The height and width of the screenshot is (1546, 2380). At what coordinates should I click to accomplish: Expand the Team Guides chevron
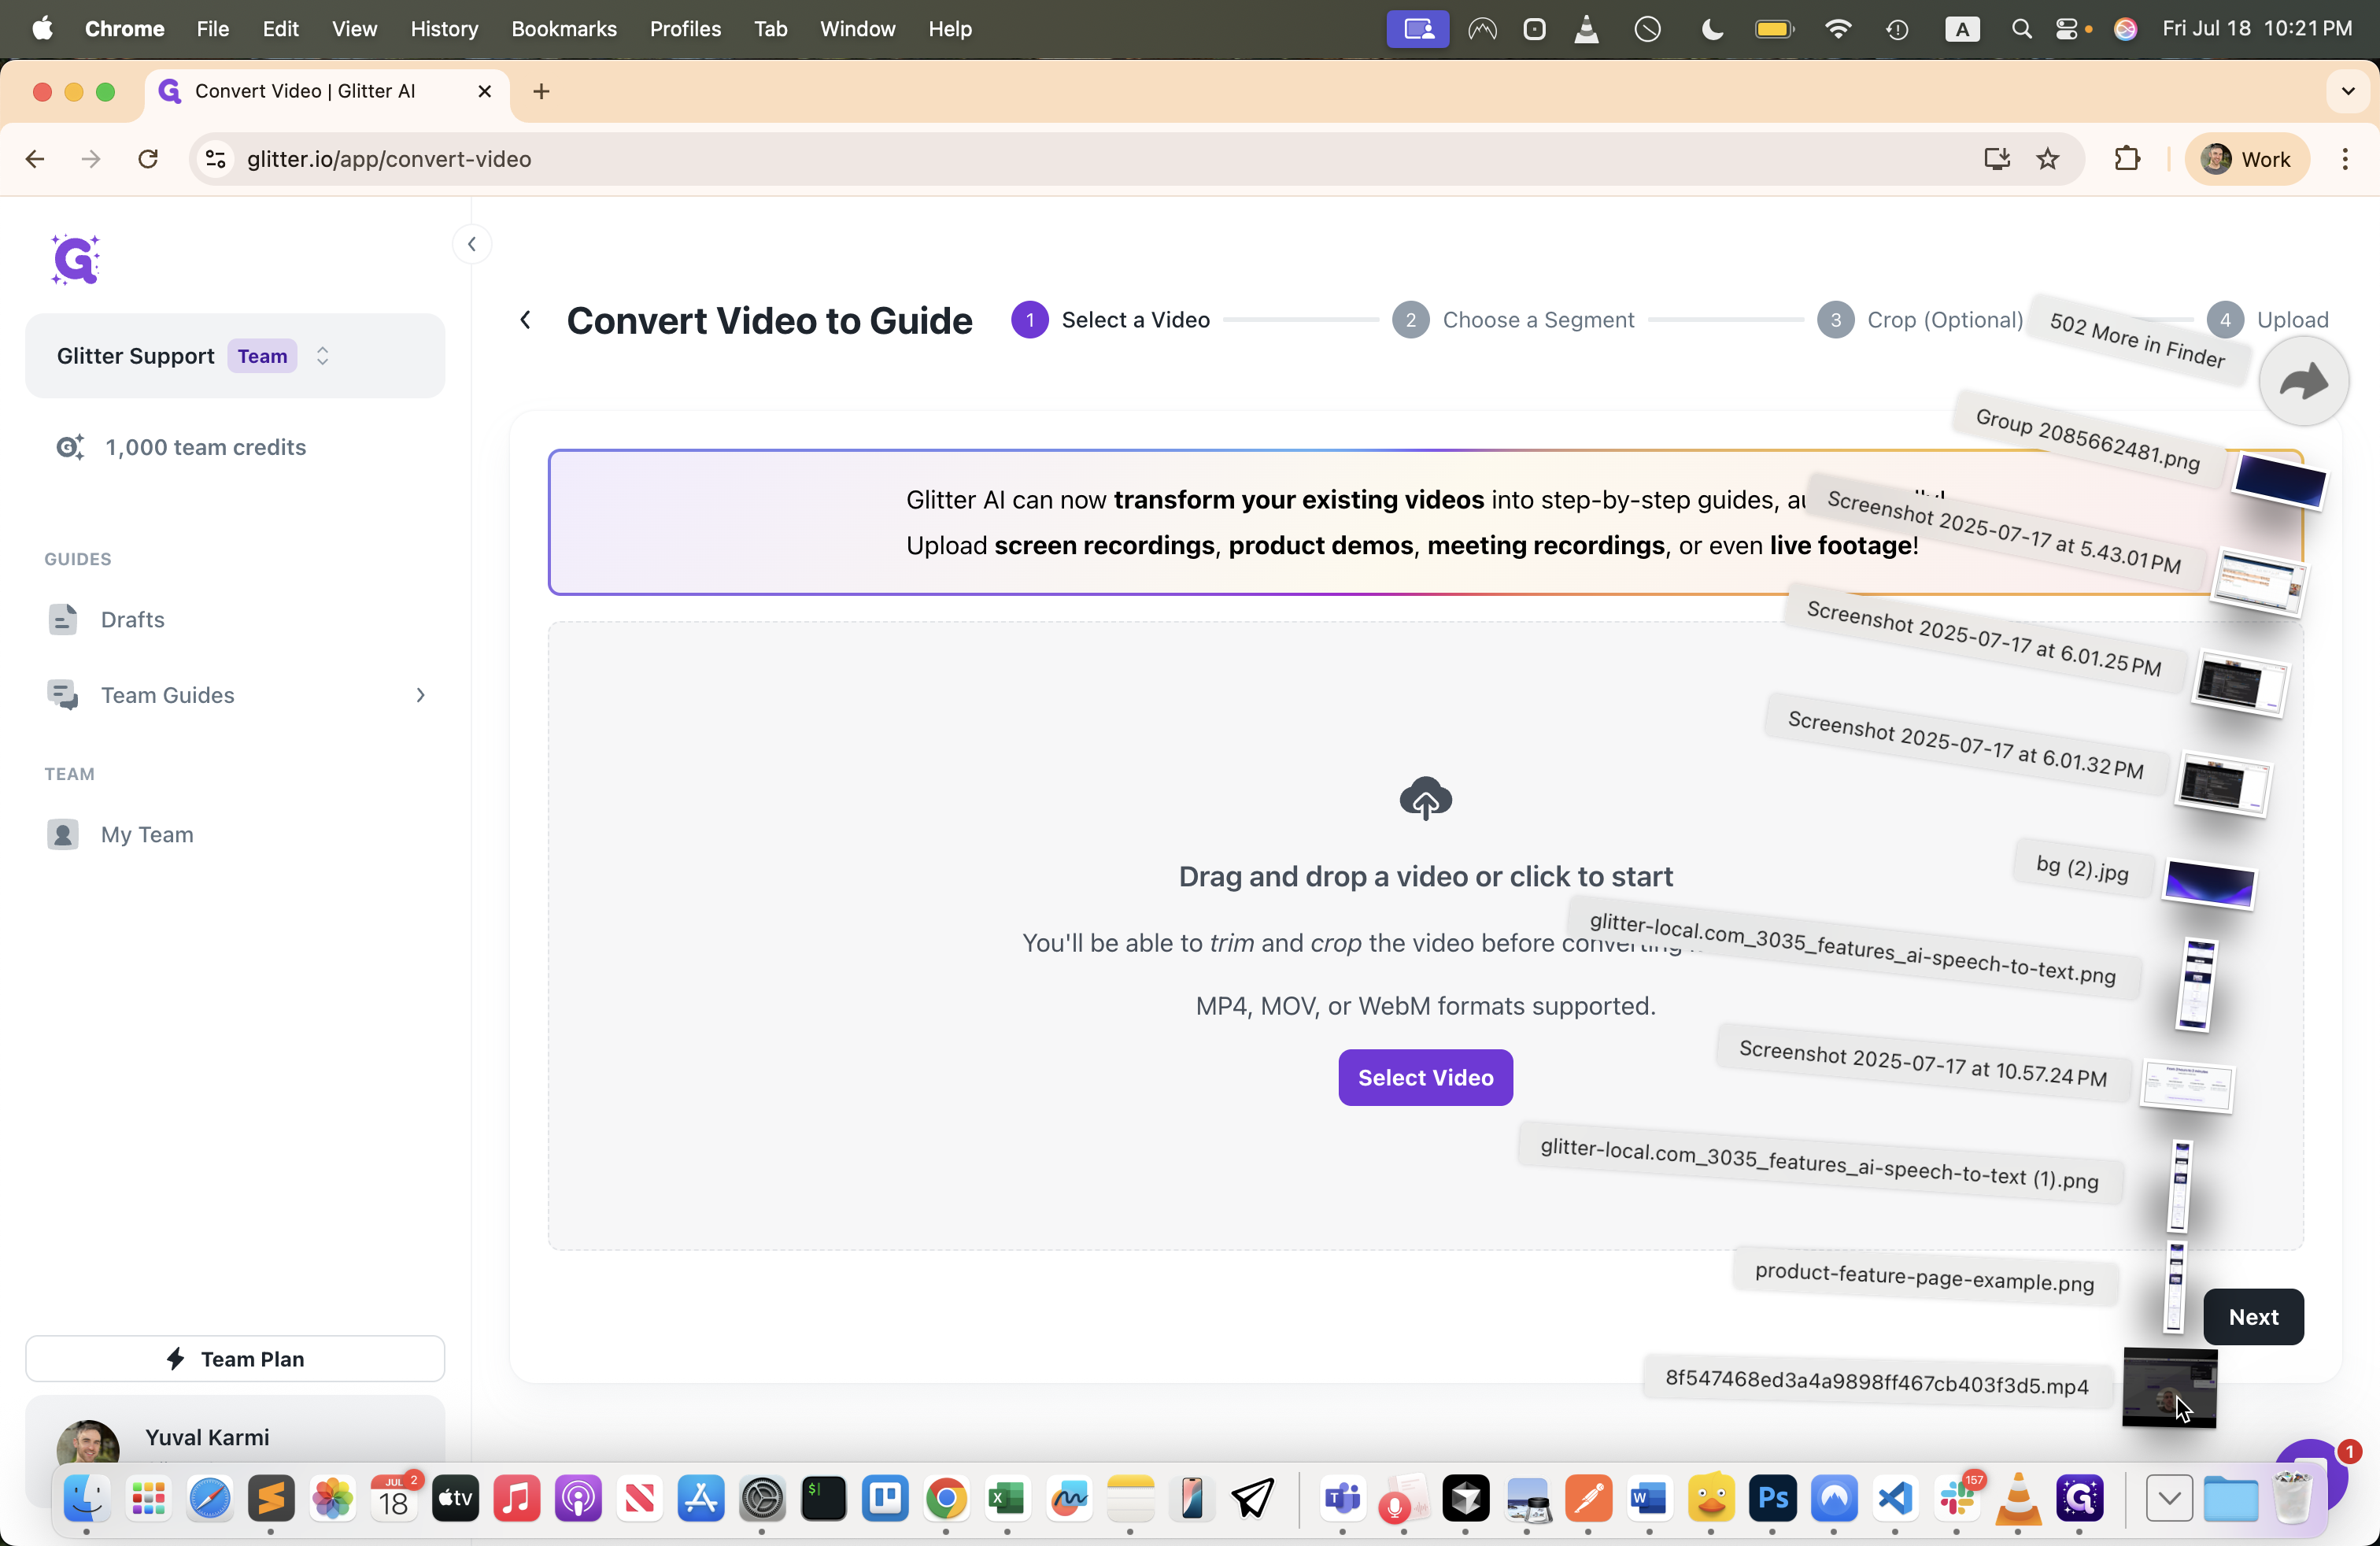[420, 695]
